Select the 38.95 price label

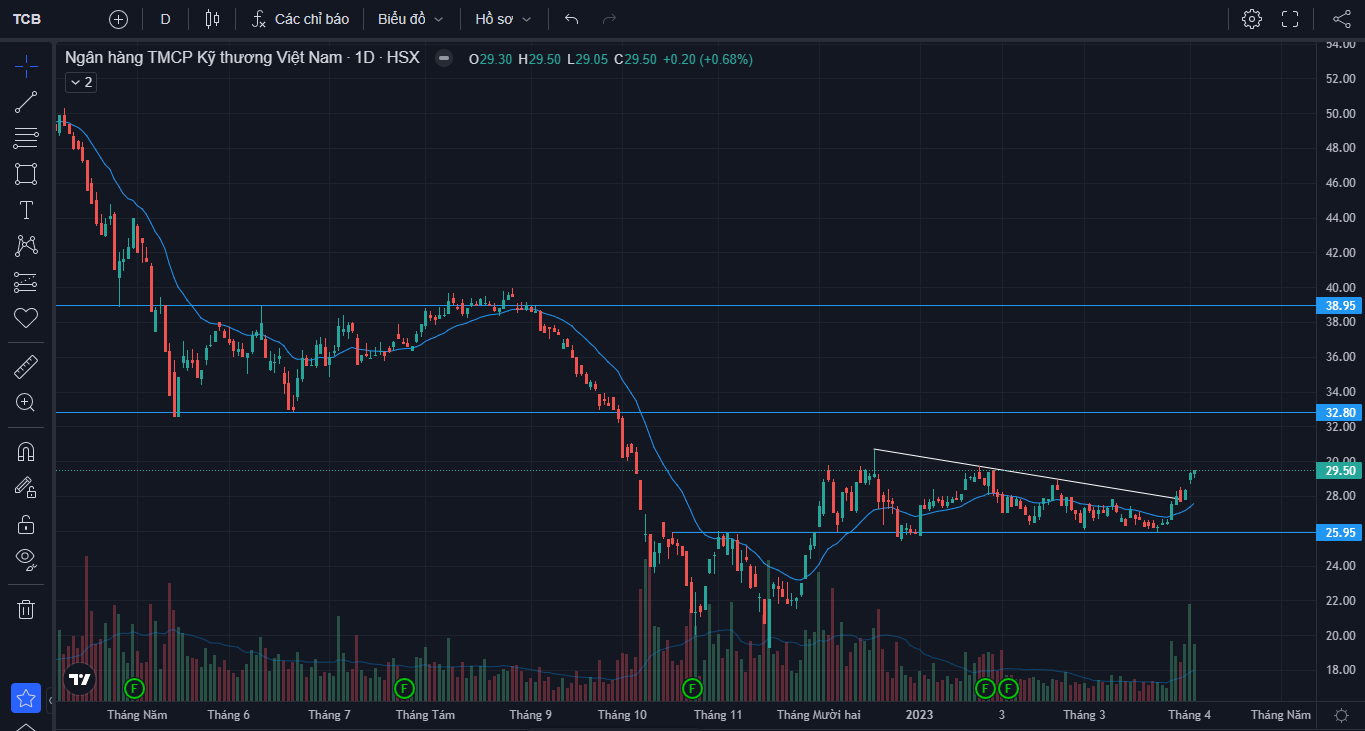1340,306
